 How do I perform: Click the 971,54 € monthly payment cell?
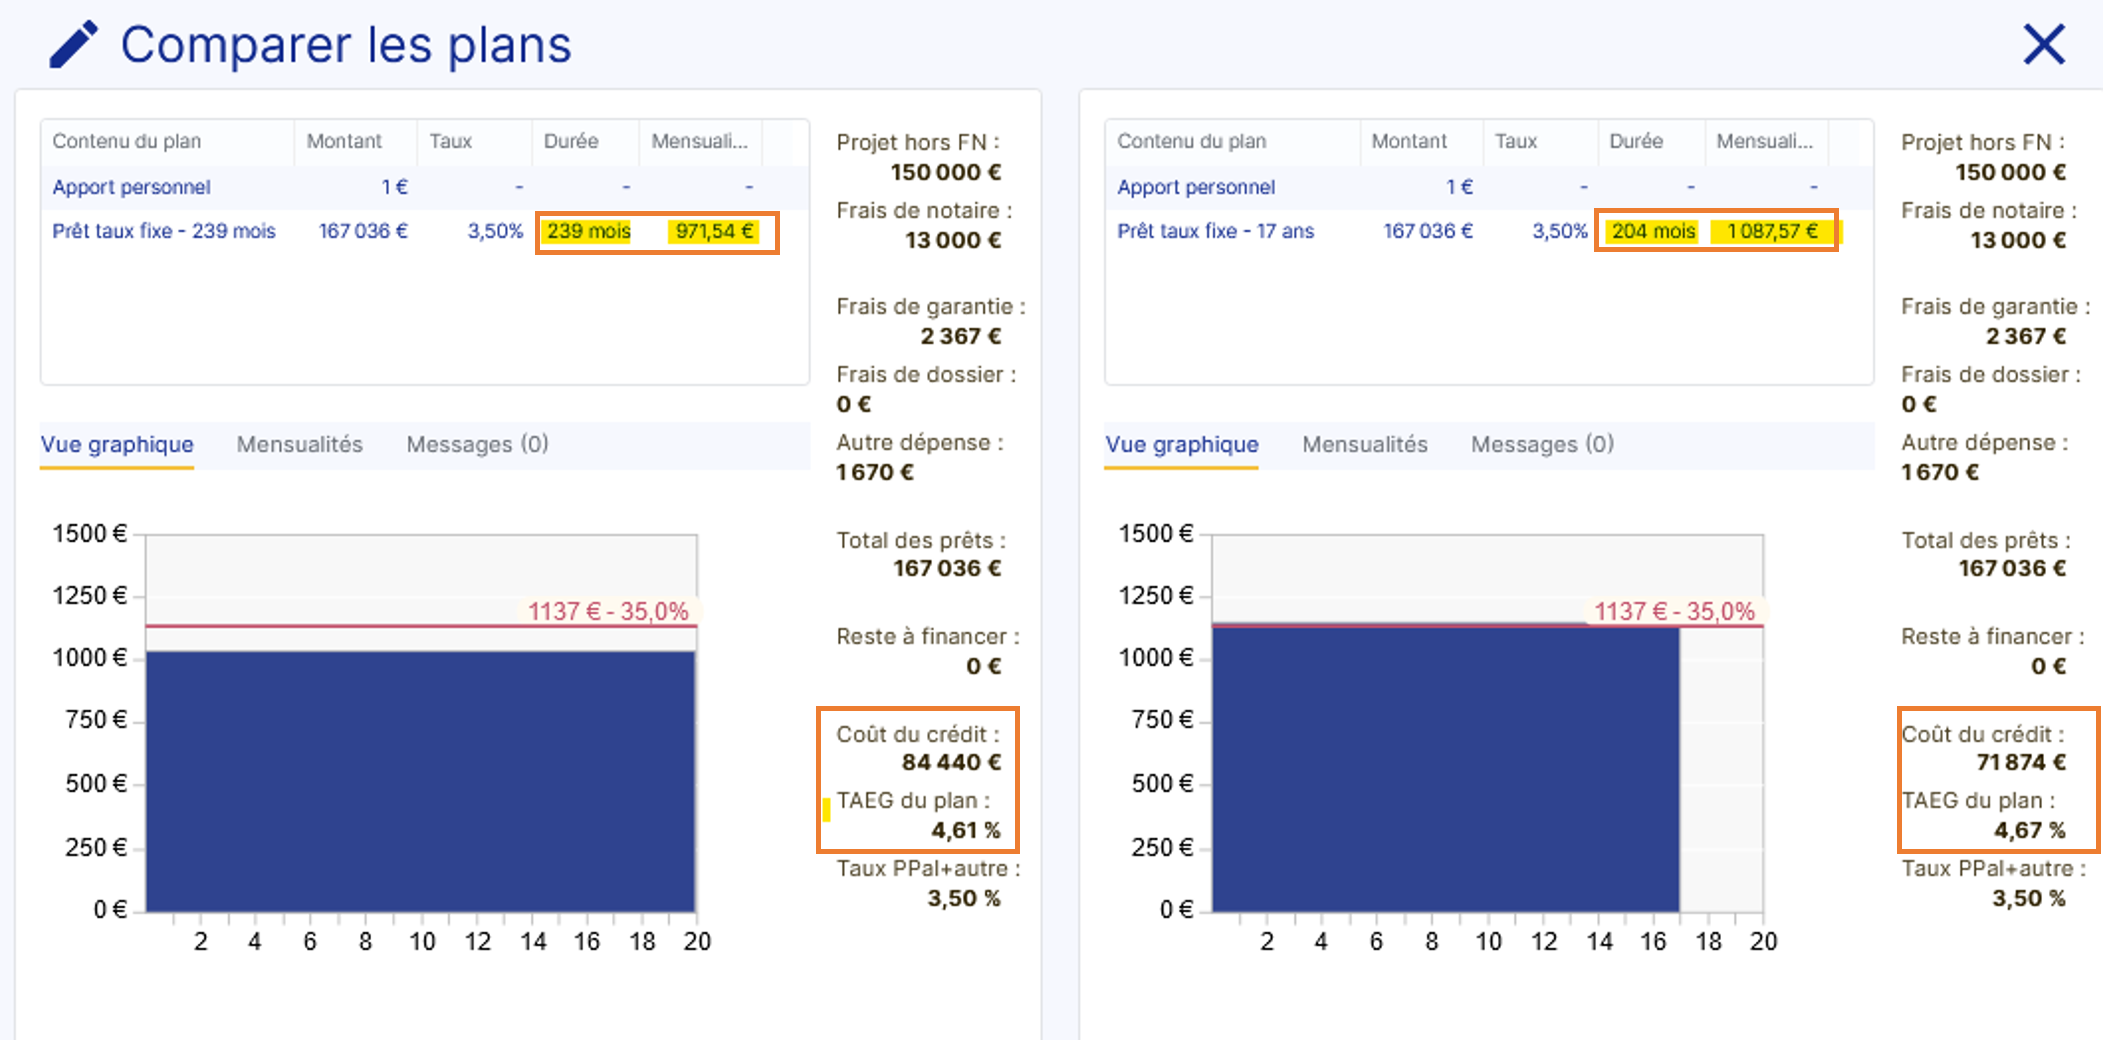point(714,231)
